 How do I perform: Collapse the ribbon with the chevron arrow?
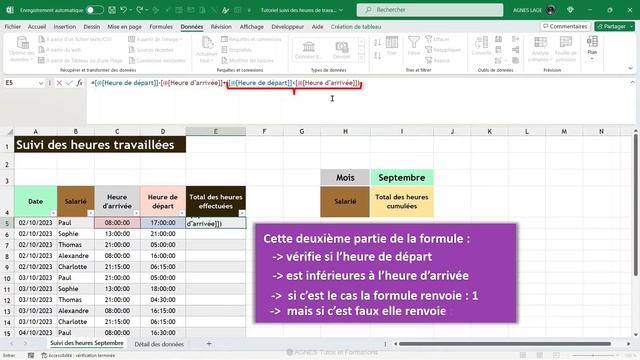point(631,69)
